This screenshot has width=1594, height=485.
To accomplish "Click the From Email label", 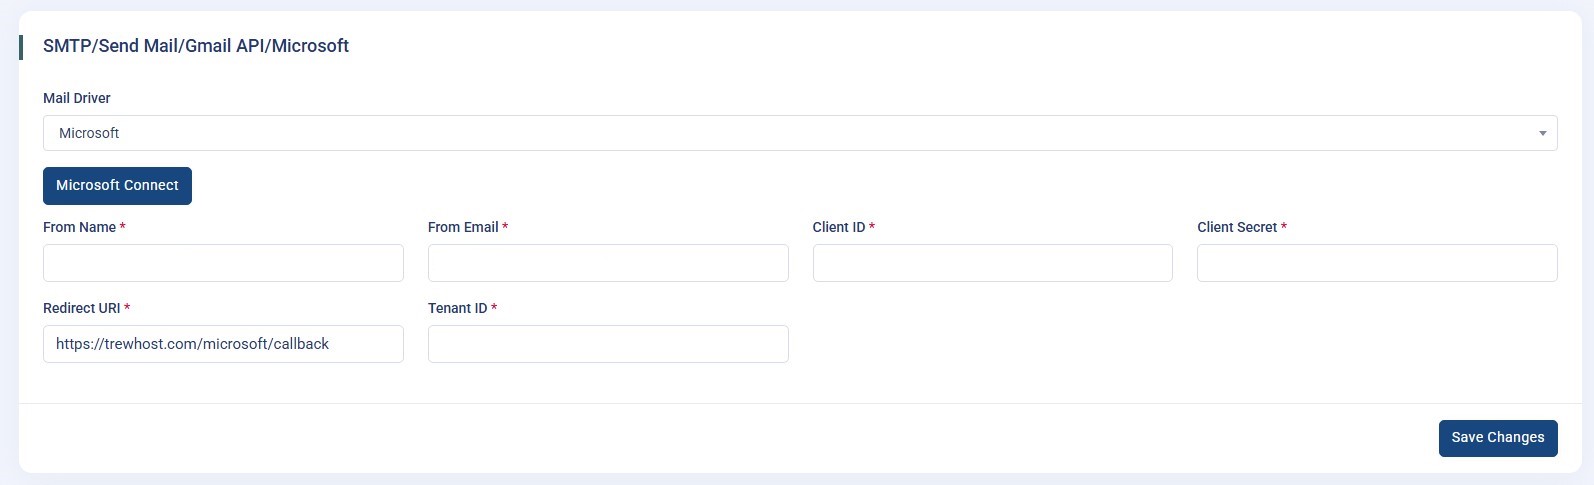I will [463, 227].
